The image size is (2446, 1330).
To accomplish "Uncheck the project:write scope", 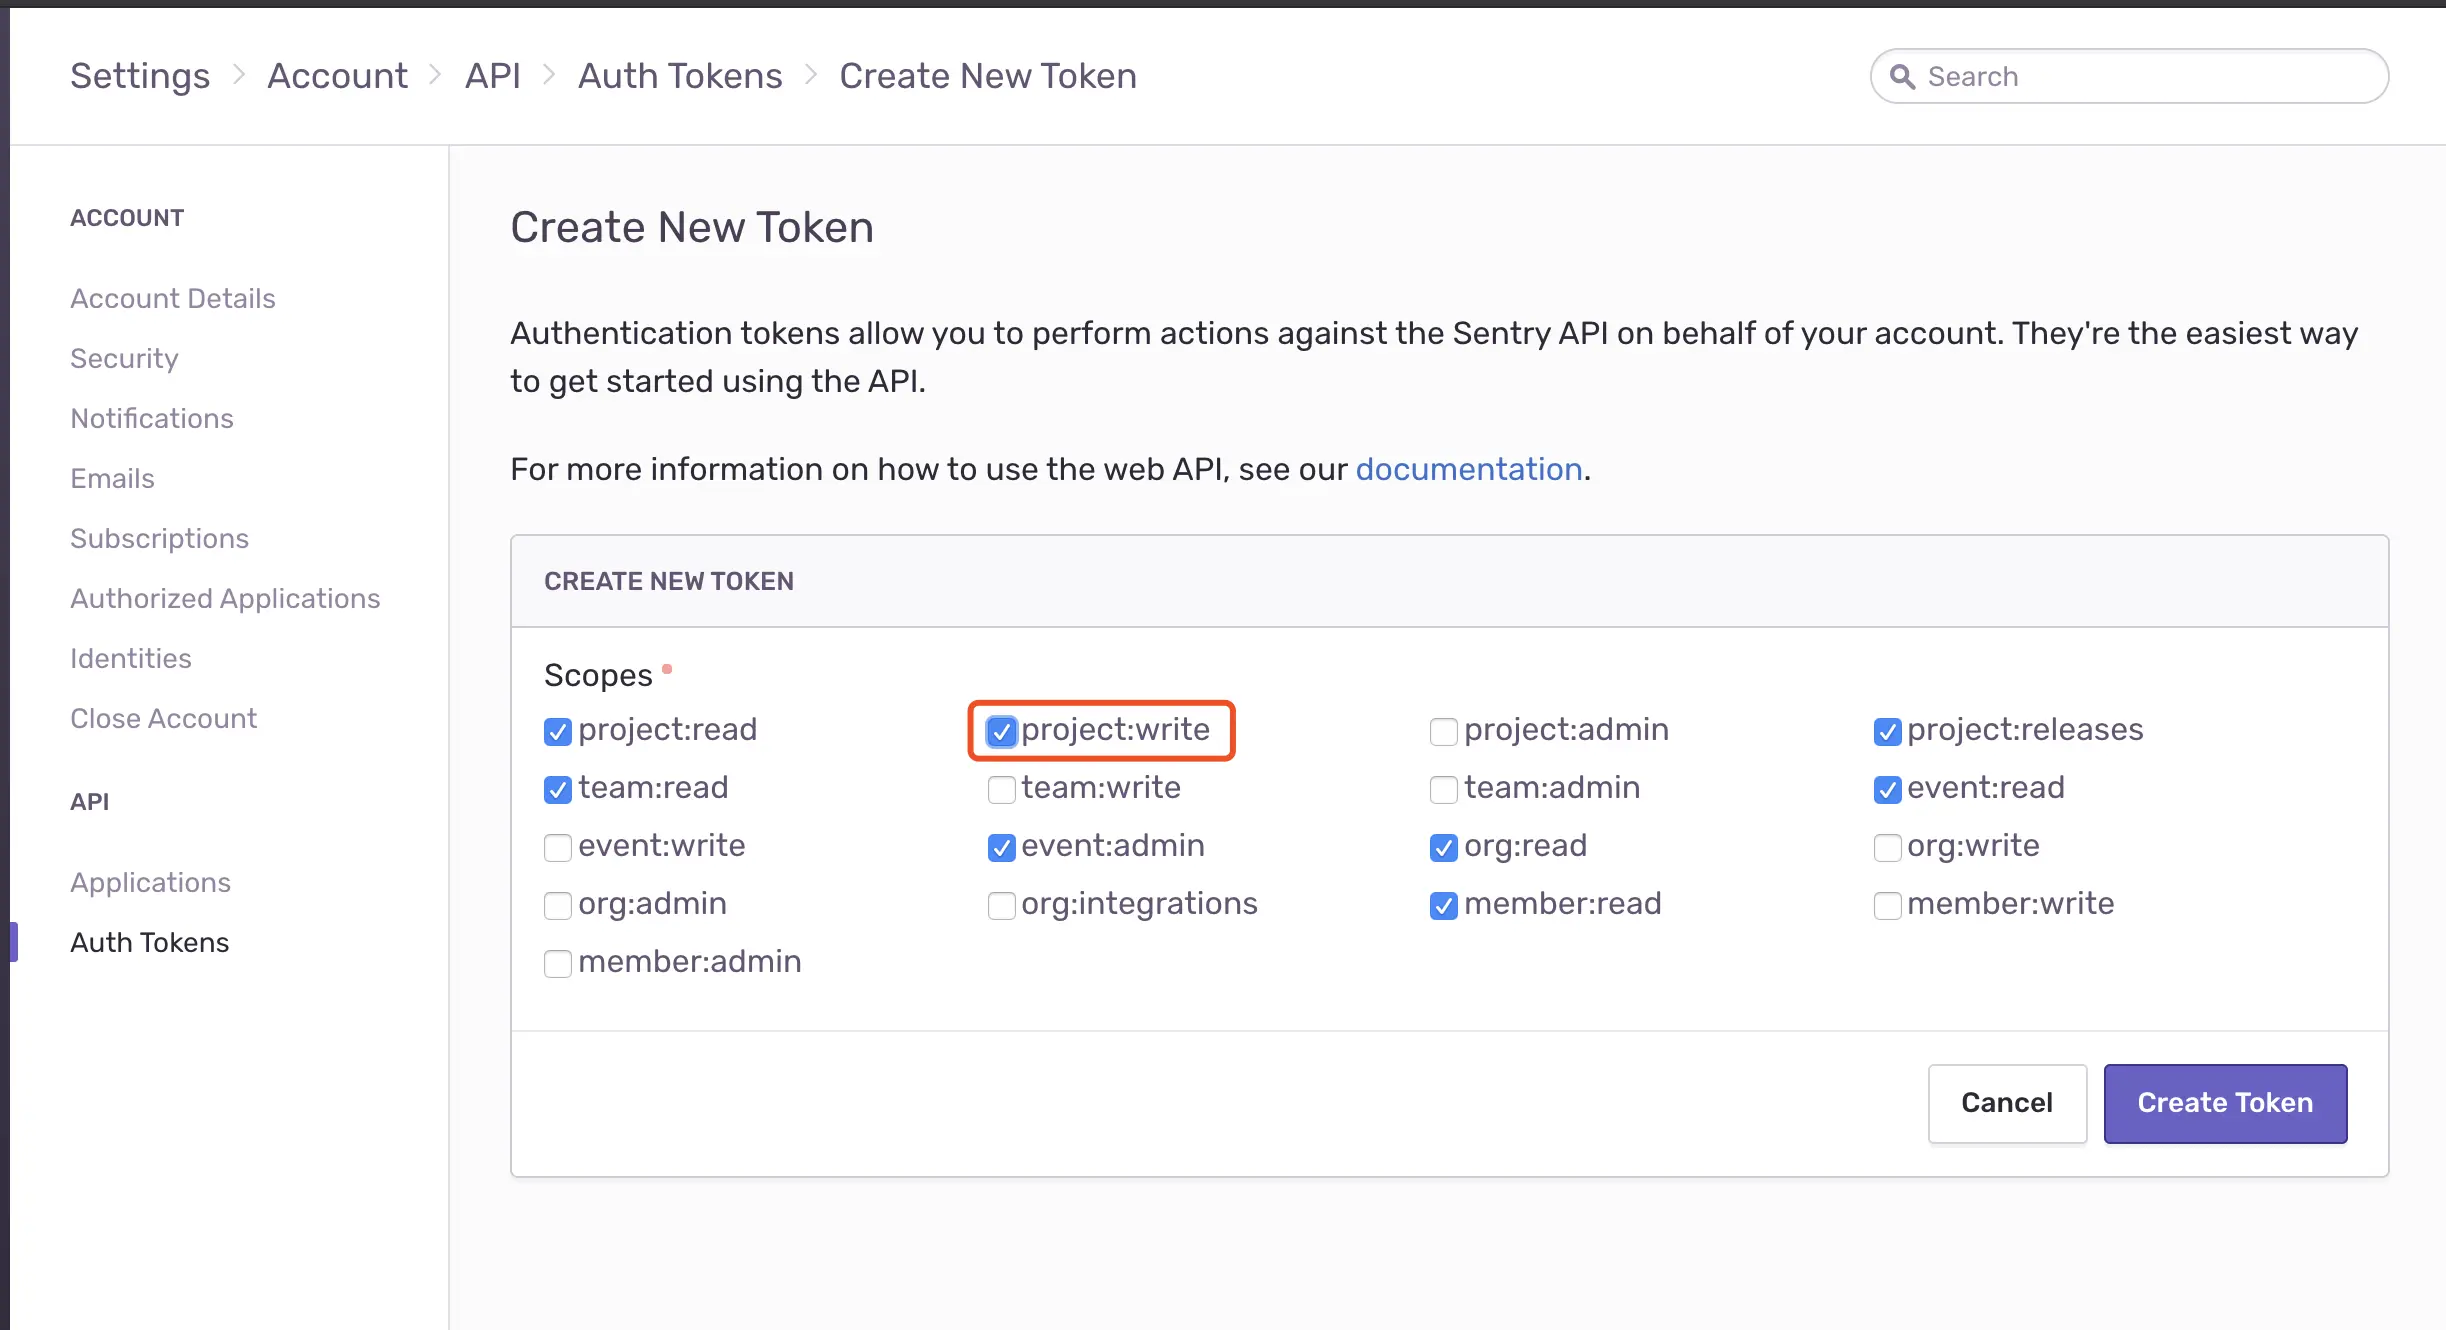I will [x=1001, y=732].
